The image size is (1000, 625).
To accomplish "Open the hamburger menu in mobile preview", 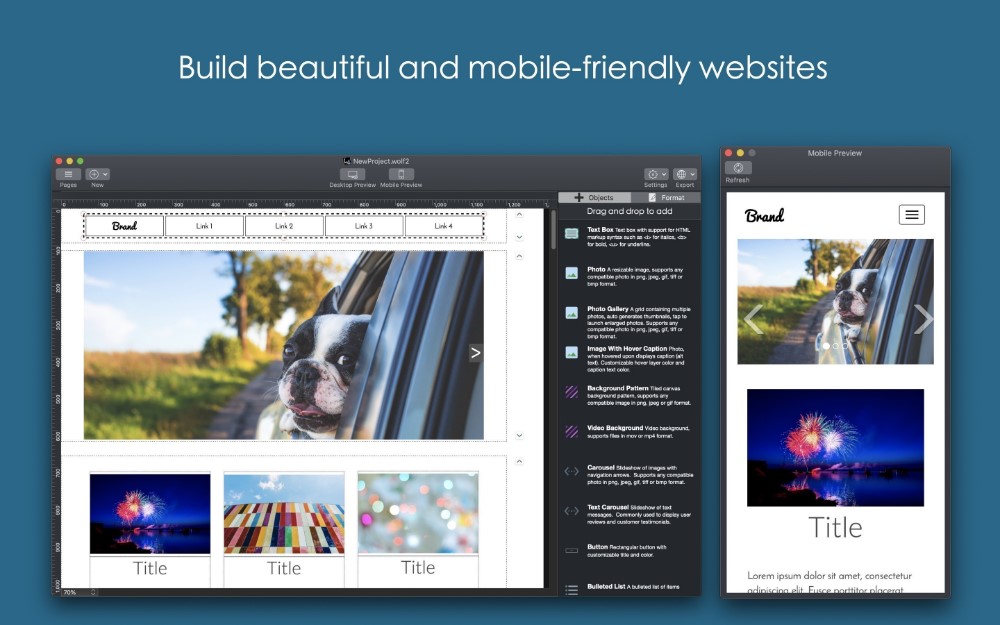I will (911, 214).
